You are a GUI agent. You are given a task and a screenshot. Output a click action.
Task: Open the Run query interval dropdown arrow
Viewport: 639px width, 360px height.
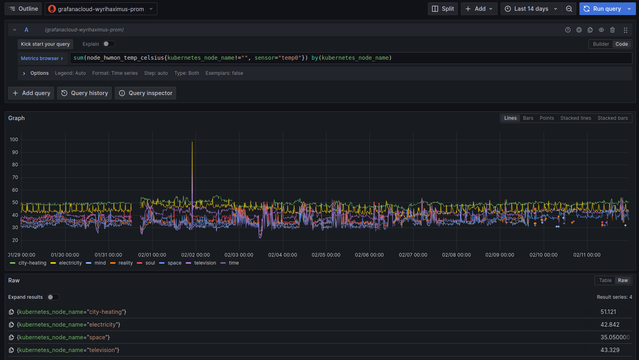click(630, 9)
